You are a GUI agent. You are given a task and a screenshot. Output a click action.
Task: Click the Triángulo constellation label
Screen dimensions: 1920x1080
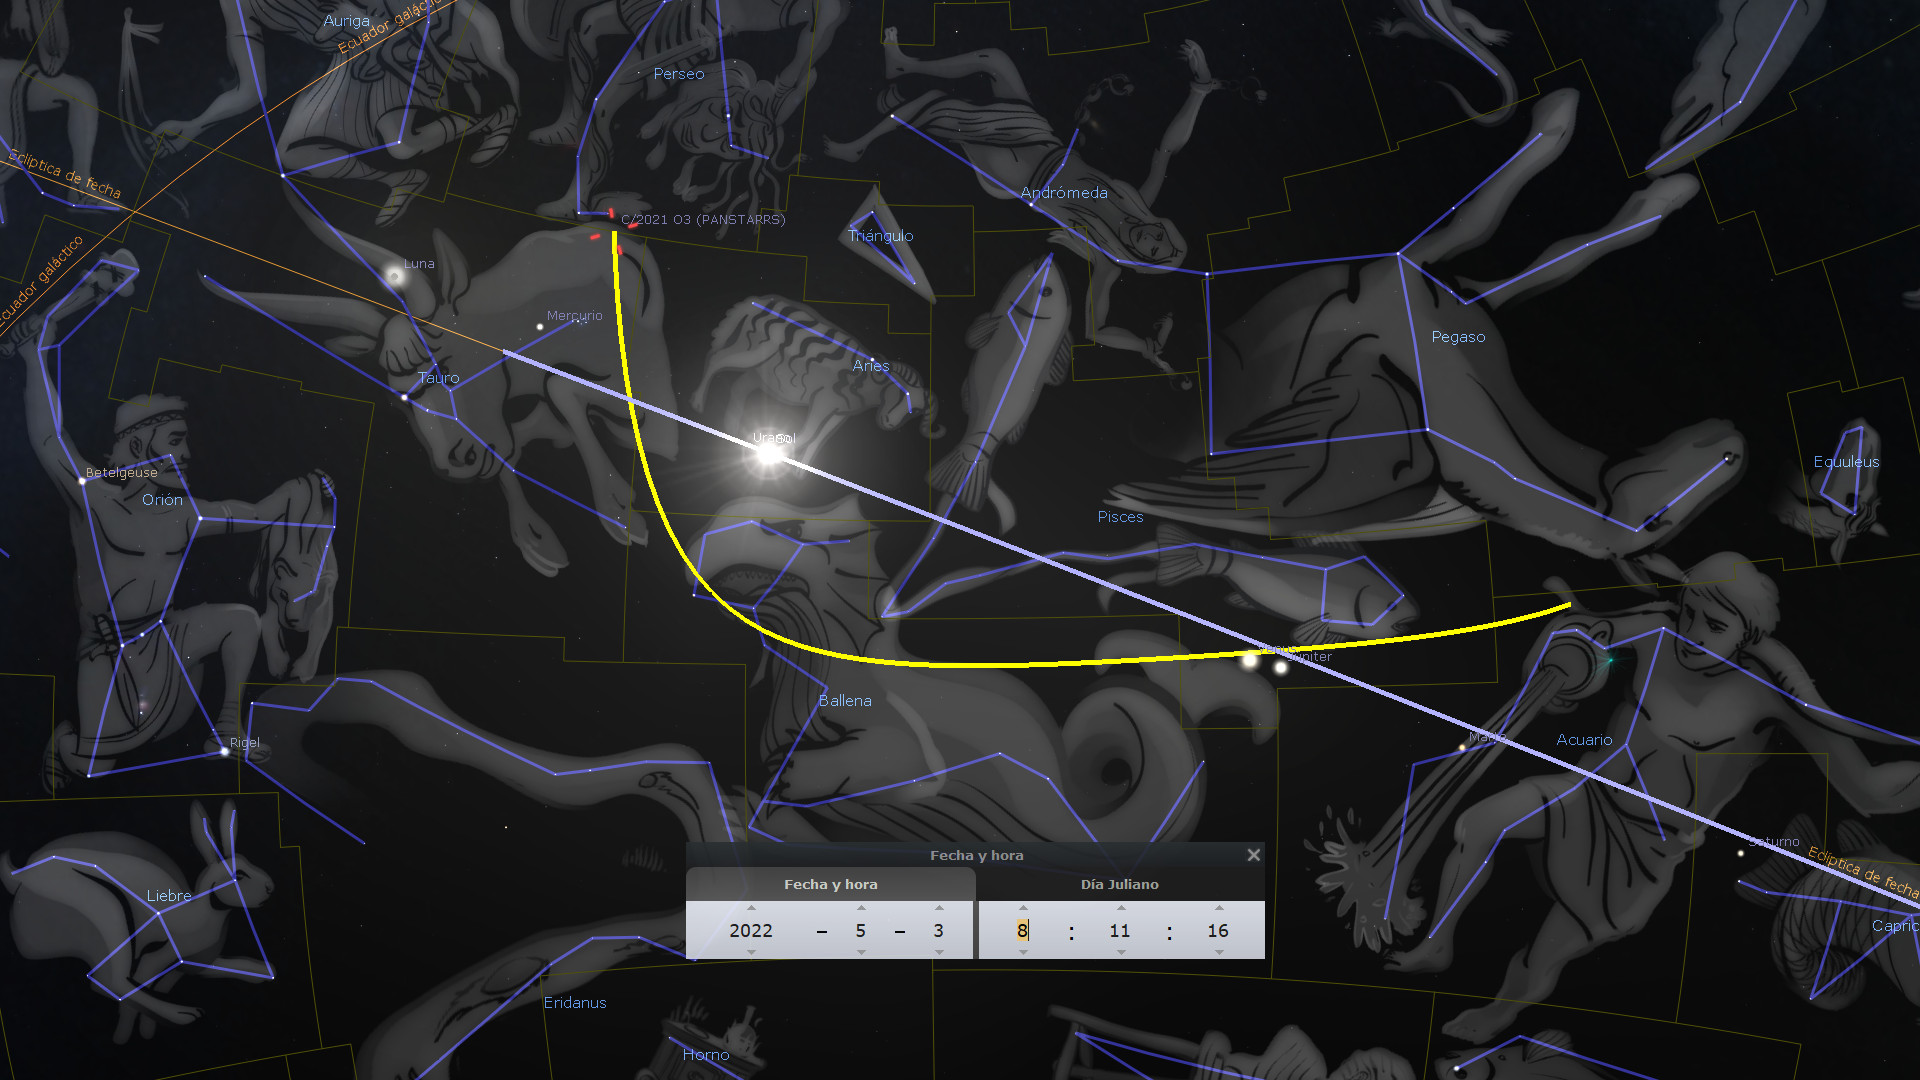[x=881, y=236]
